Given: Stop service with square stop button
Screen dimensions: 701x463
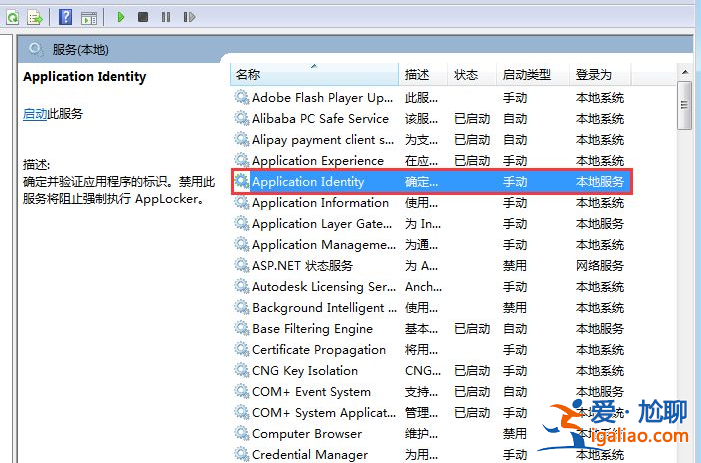Looking at the screenshot, I should click(x=143, y=17).
